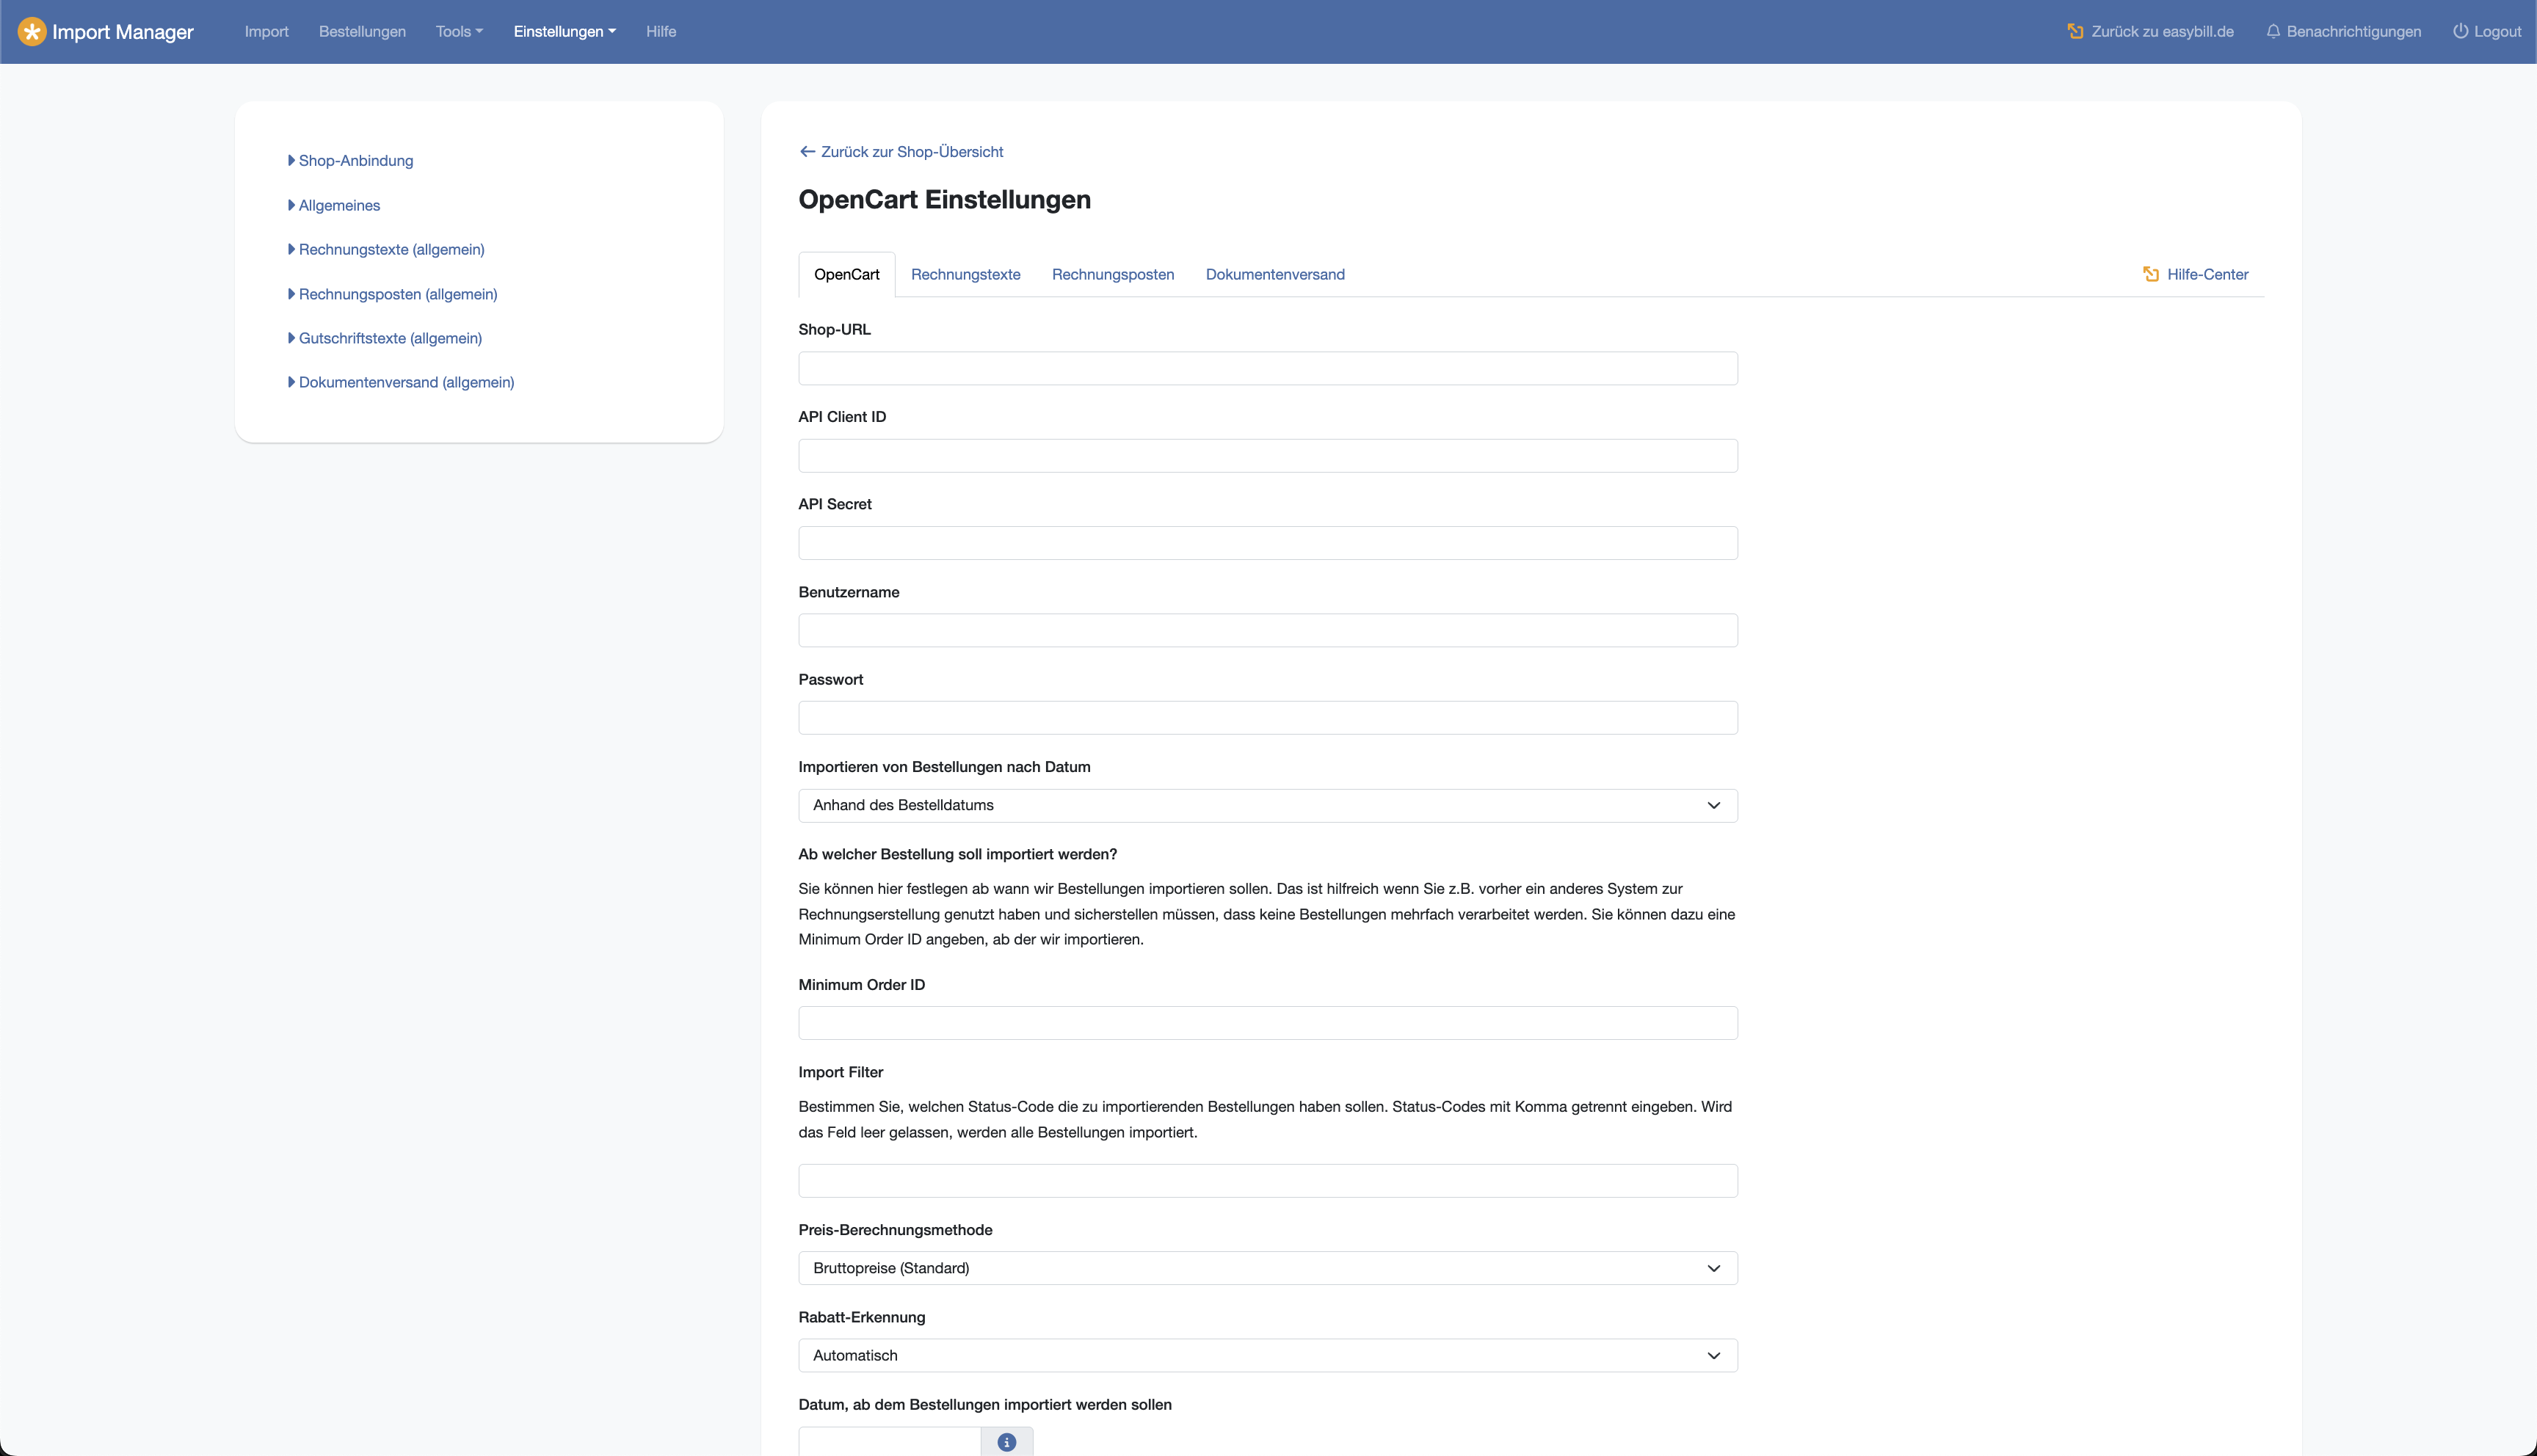This screenshot has height=1456, width=2537.
Task: Expand the Rechnungstexte (allgemein) triangle
Action: [x=291, y=249]
